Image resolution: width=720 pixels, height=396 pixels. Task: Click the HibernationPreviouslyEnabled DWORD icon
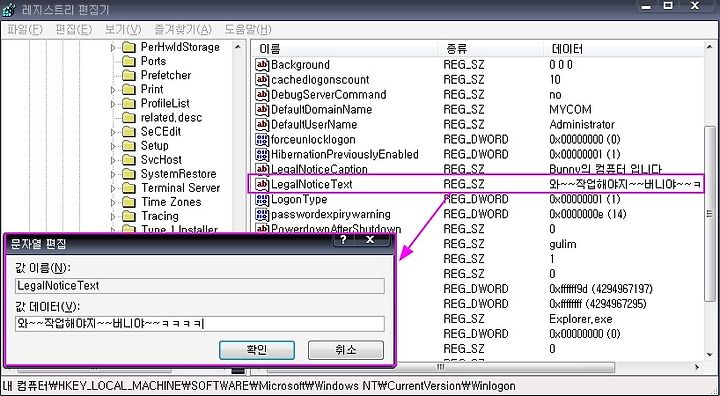tap(262, 154)
